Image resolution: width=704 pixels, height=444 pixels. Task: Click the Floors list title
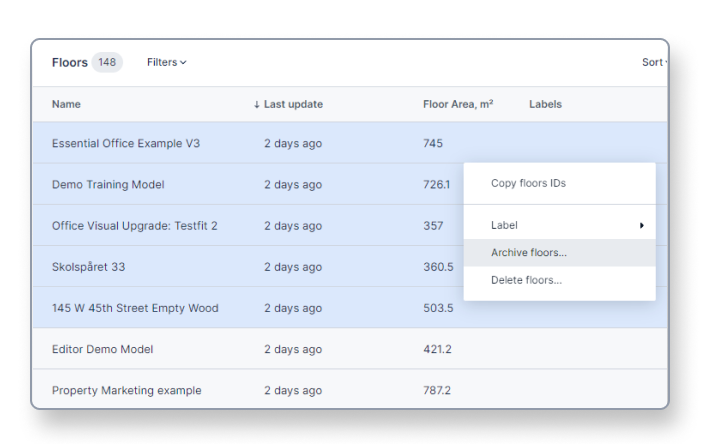[x=69, y=62]
